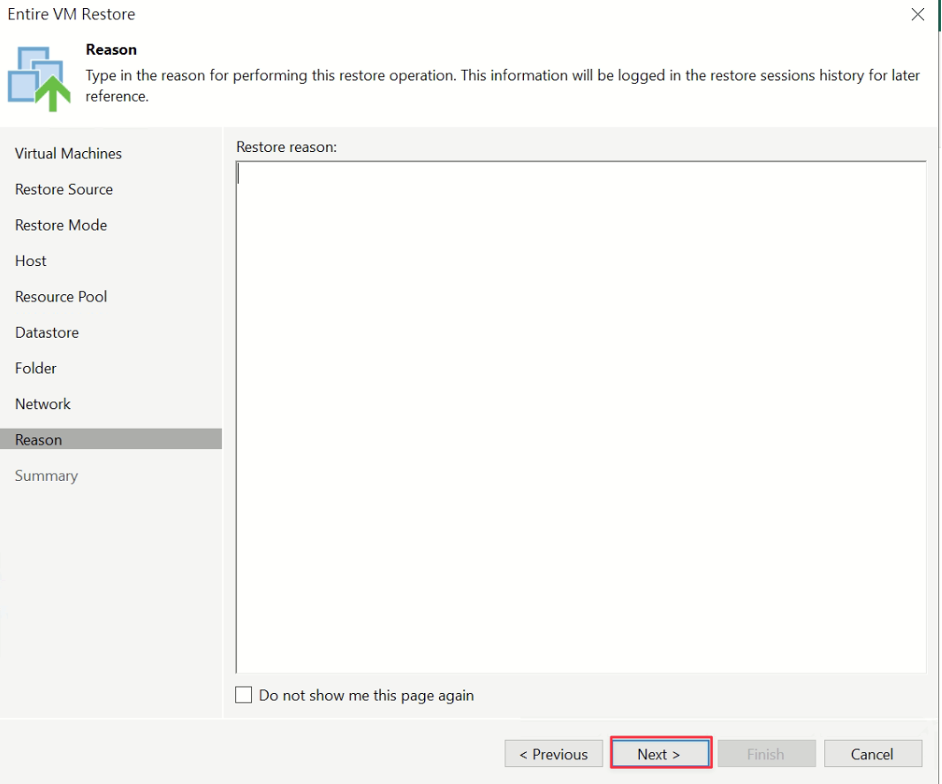
Task: Select the Folder wizard step
Action: click(35, 368)
